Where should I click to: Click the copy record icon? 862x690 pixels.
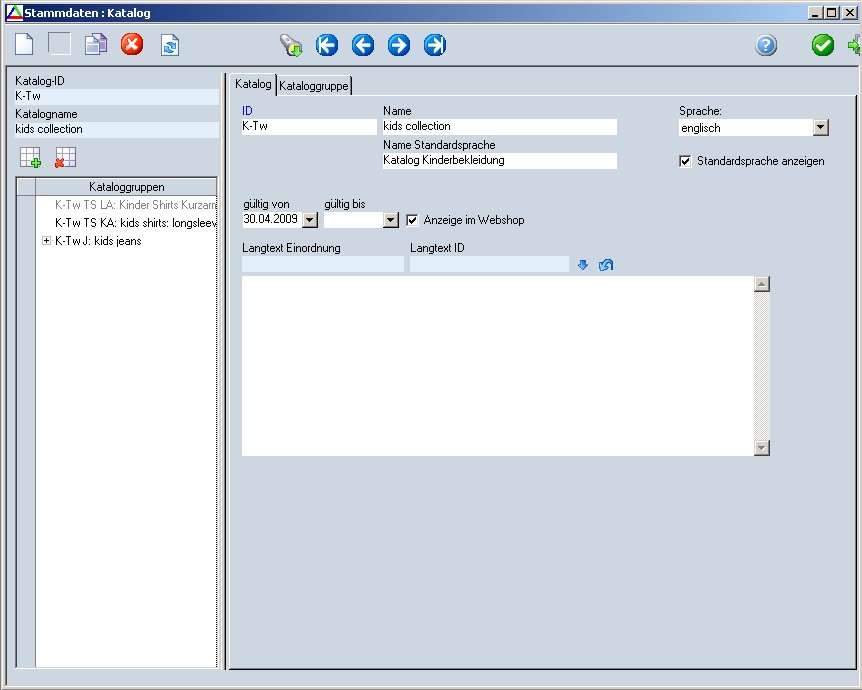pos(96,45)
